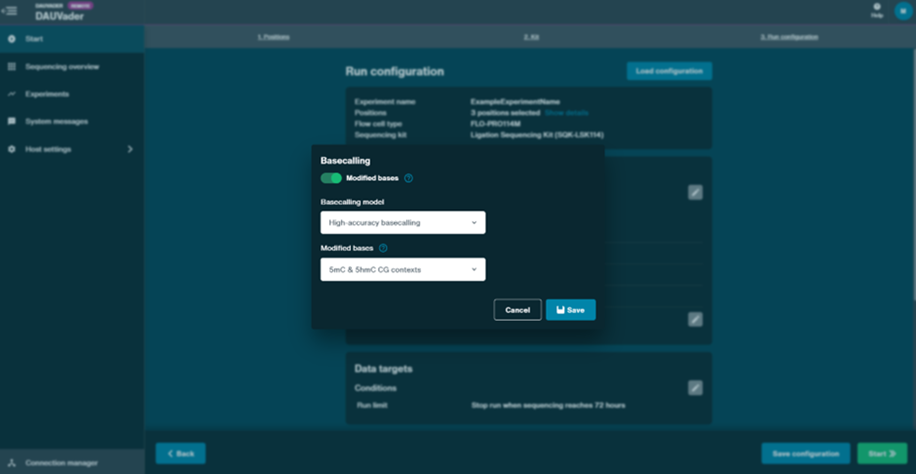
Task: Collapse the sidebar with the hamburger menu icon
Action: [9, 11]
